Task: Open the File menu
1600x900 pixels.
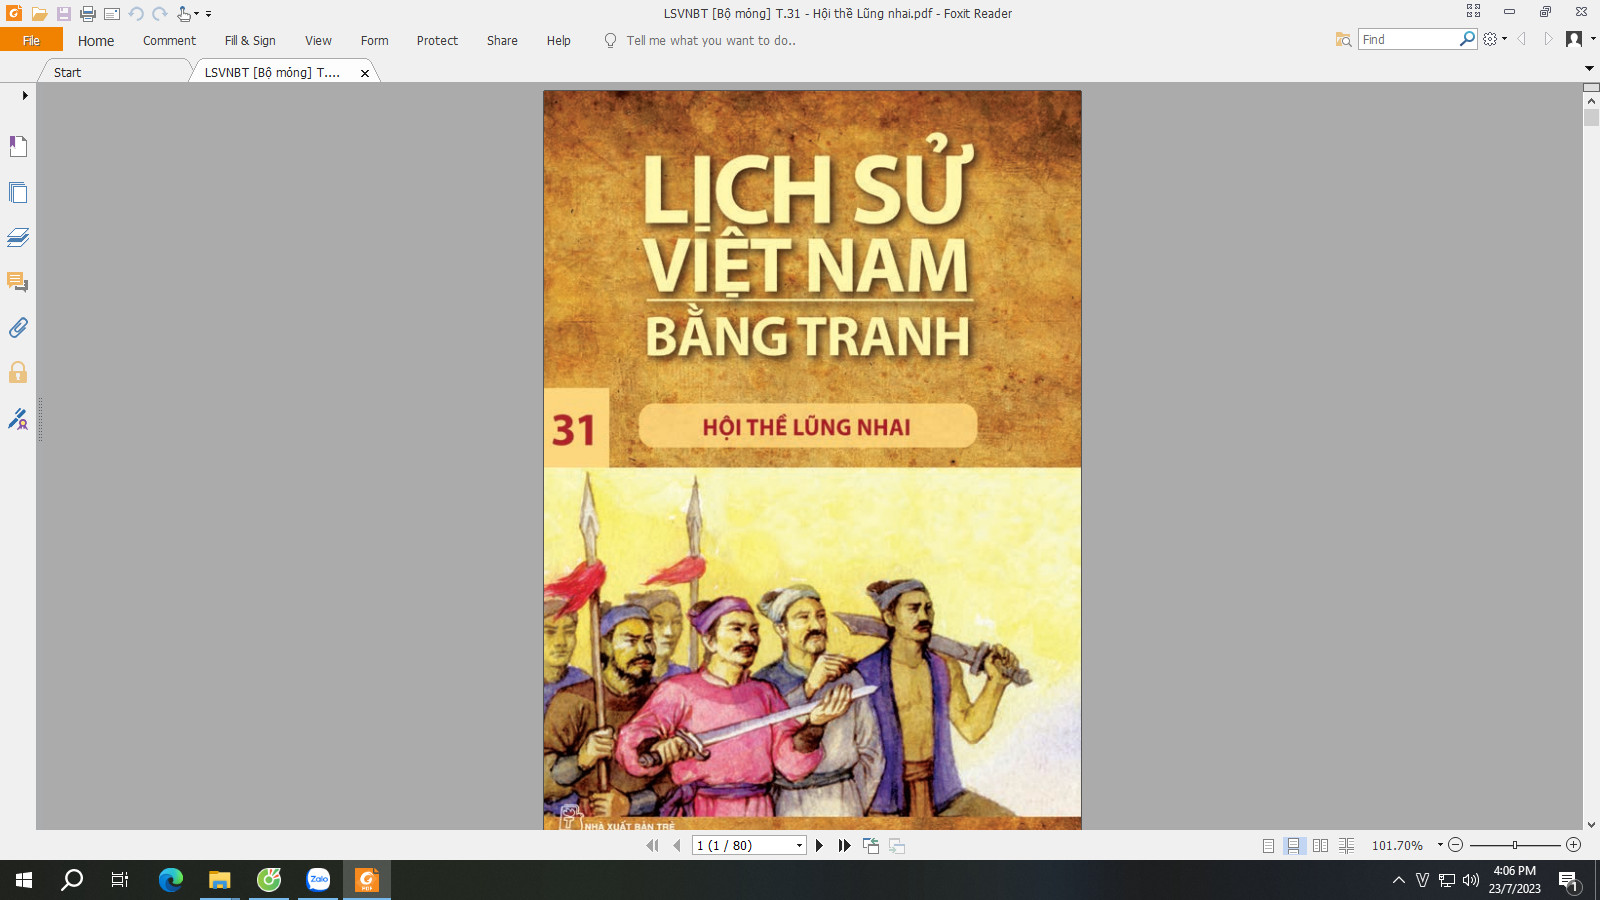Action: pyautogui.click(x=31, y=40)
